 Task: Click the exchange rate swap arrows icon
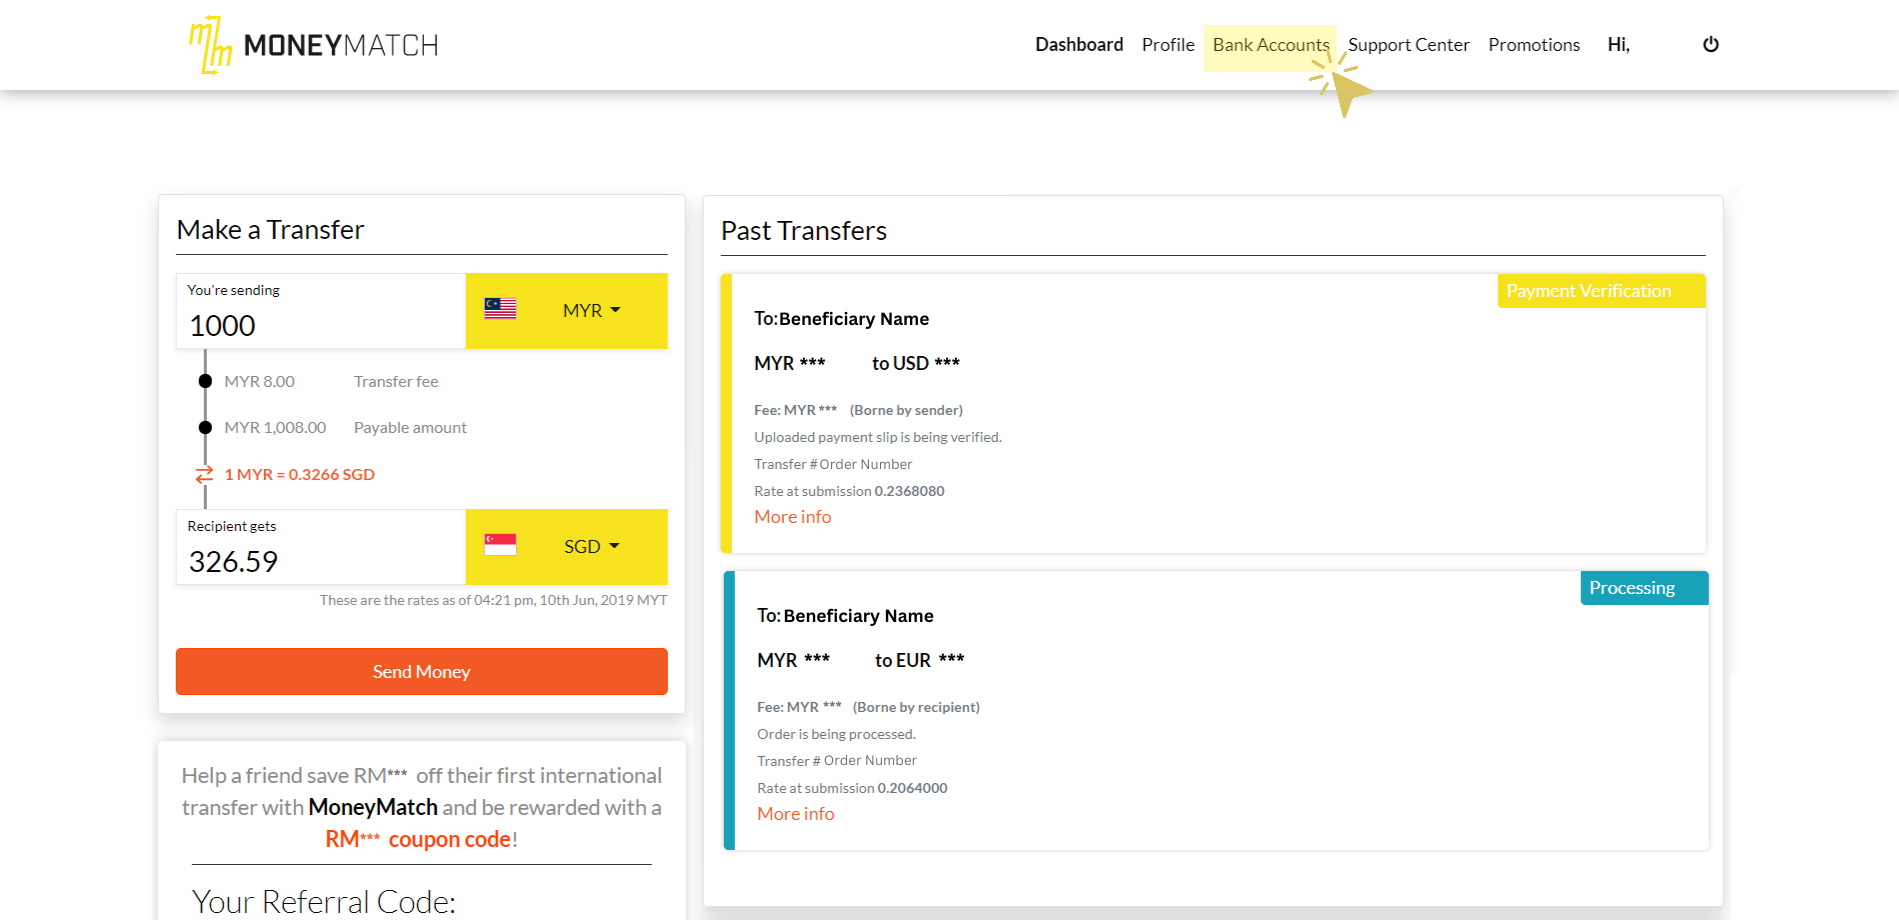[x=204, y=474]
